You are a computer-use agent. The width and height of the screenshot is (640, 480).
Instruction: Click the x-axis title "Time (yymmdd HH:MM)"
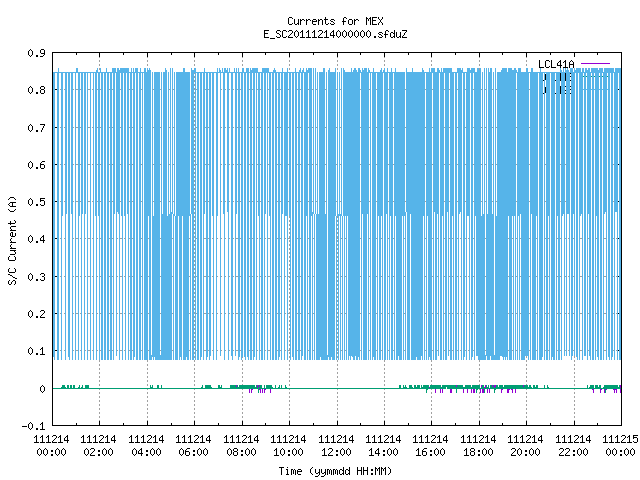coord(335,471)
